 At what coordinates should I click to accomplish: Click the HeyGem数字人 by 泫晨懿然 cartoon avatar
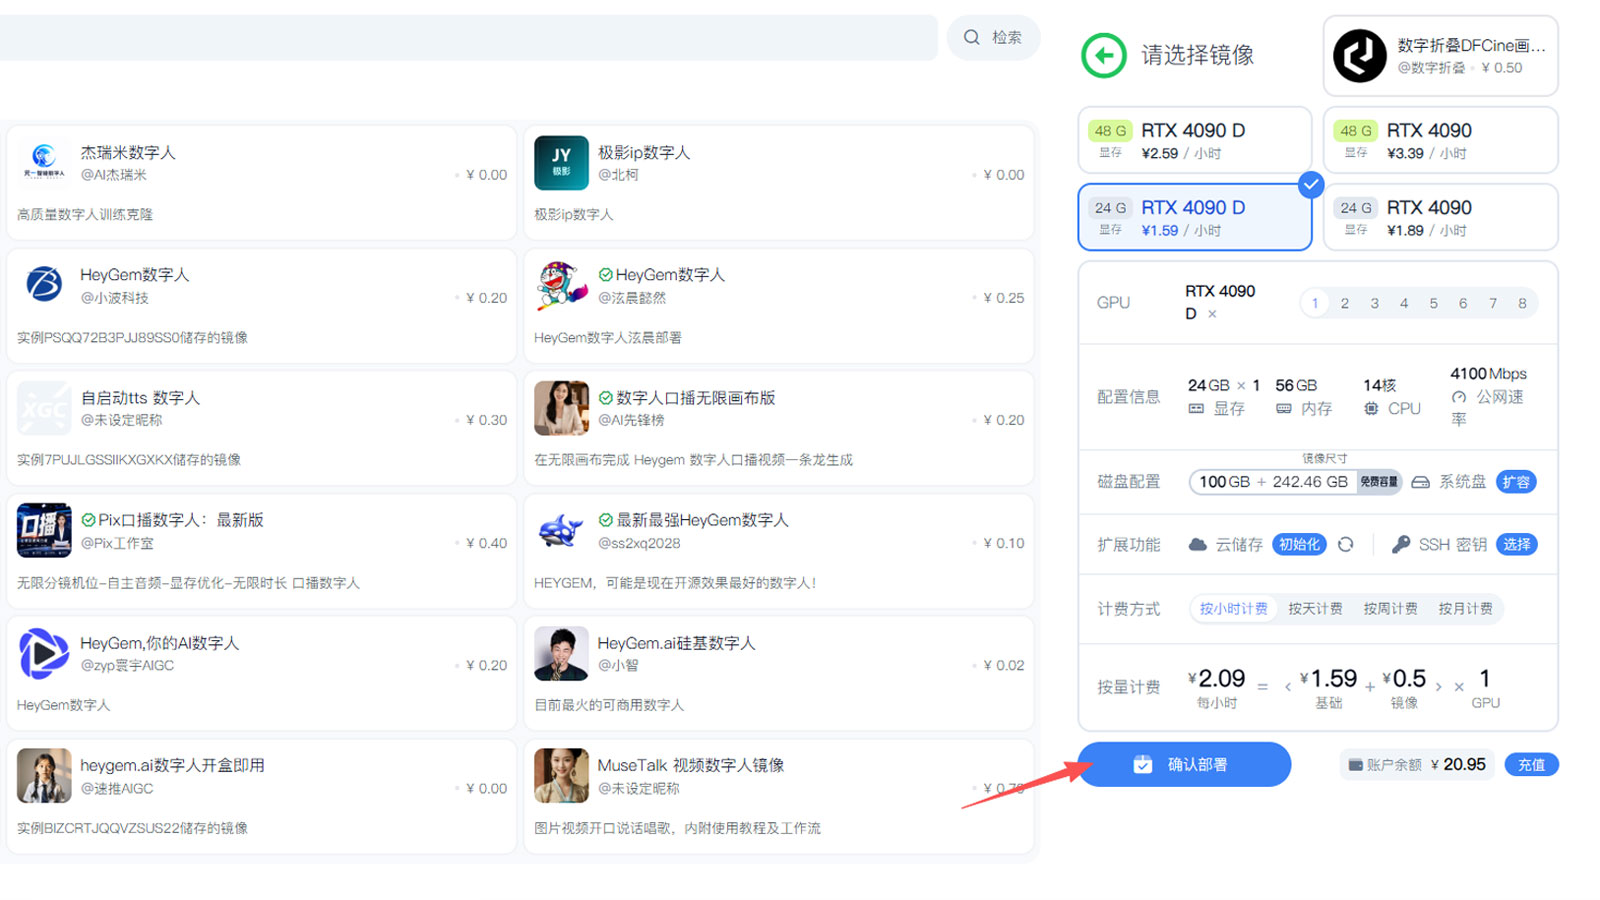(x=561, y=285)
